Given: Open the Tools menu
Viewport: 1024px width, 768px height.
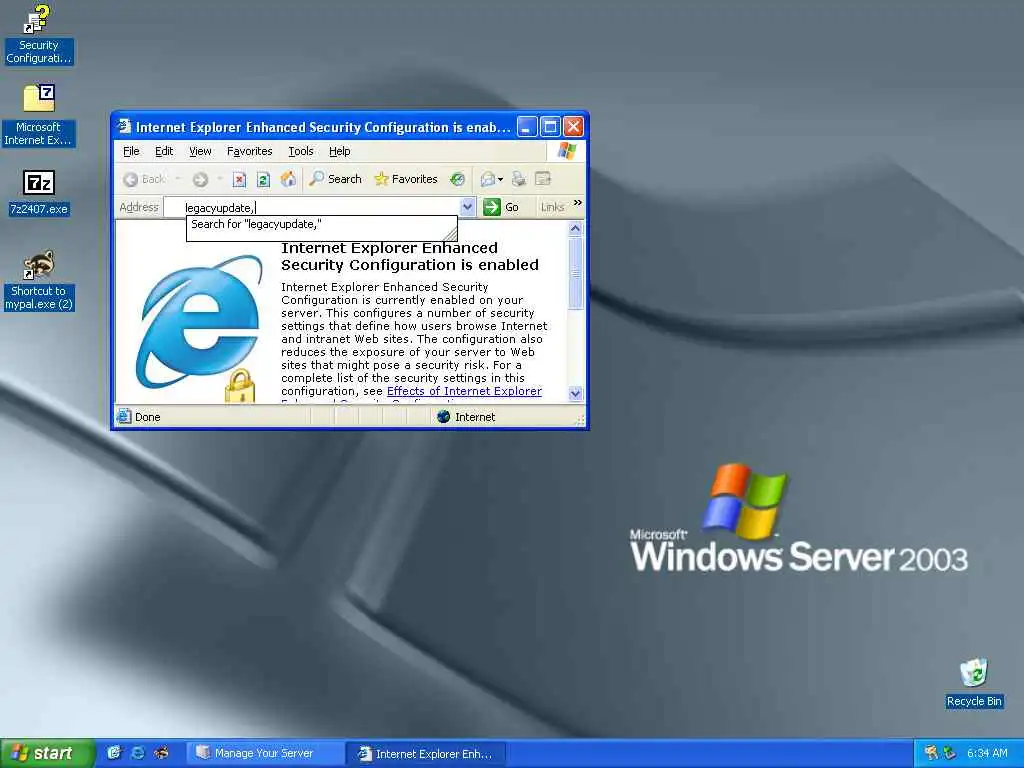Looking at the screenshot, I should tap(301, 152).
